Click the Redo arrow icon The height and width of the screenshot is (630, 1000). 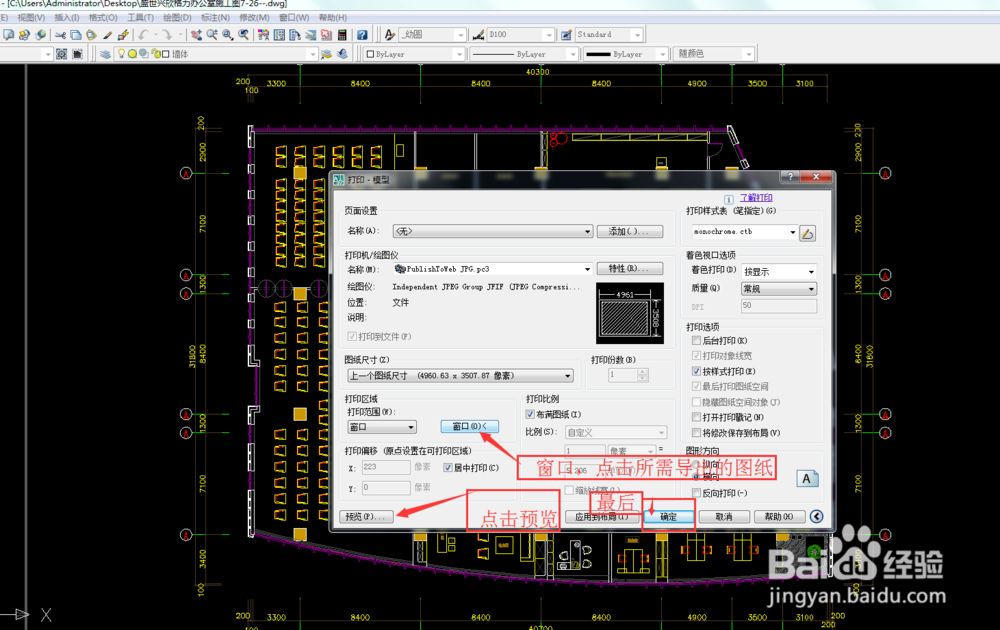click(x=166, y=34)
